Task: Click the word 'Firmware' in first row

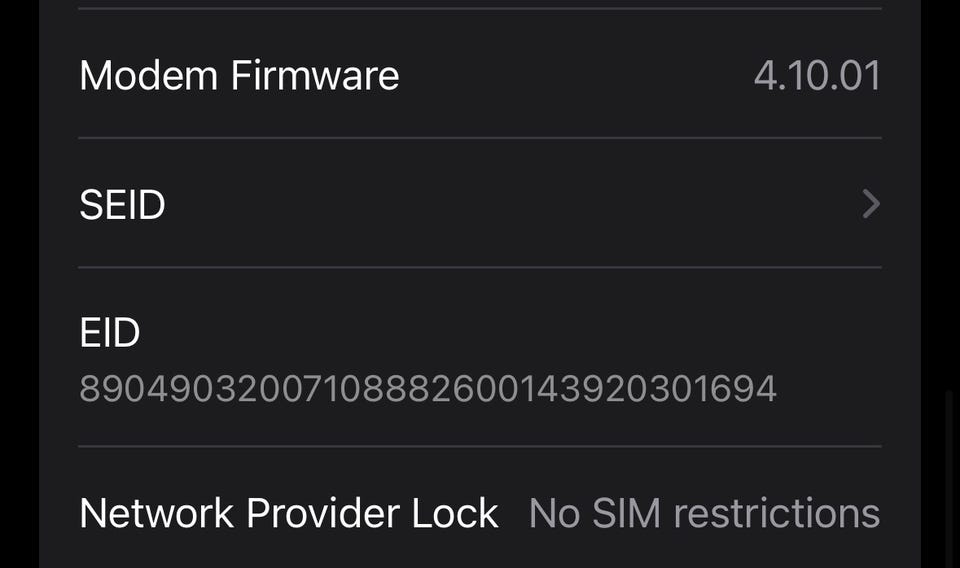Action: click(315, 76)
